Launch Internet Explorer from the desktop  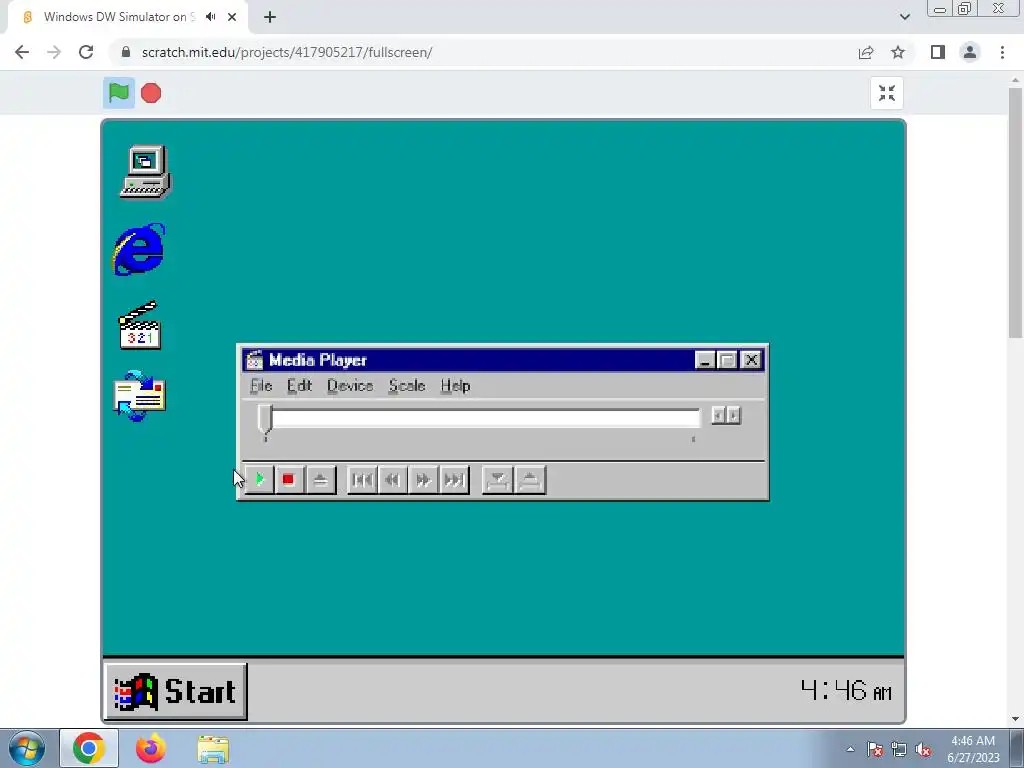pos(139,249)
